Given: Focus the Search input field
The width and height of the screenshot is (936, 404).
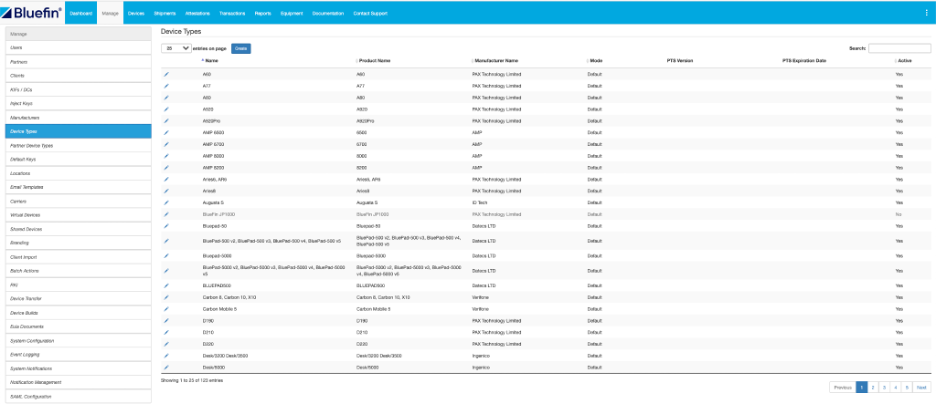Looking at the screenshot, I should tap(900, 48).
